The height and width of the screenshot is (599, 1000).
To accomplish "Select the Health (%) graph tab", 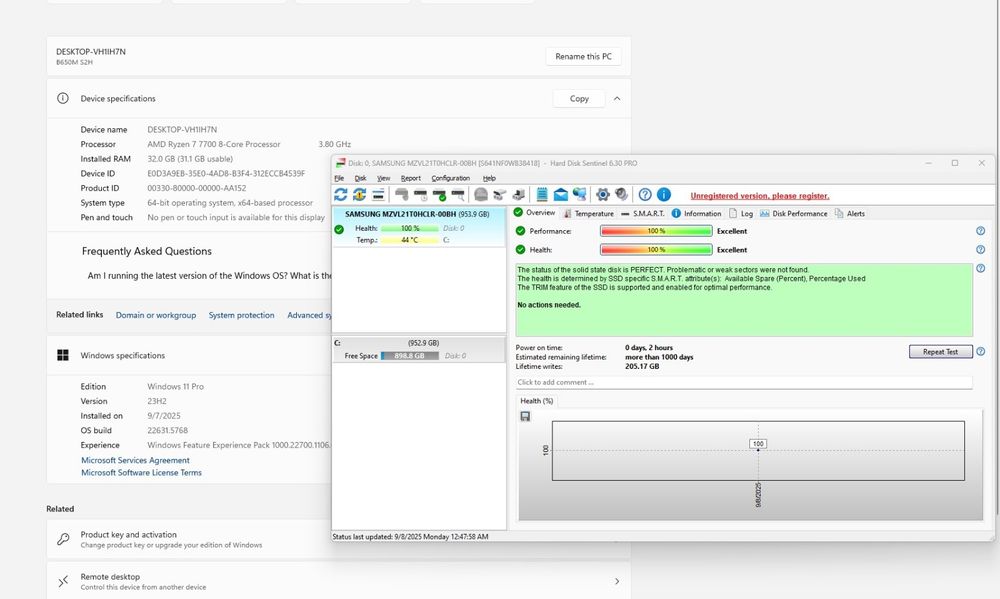I will pyautogui.click(x=536, y=401).
